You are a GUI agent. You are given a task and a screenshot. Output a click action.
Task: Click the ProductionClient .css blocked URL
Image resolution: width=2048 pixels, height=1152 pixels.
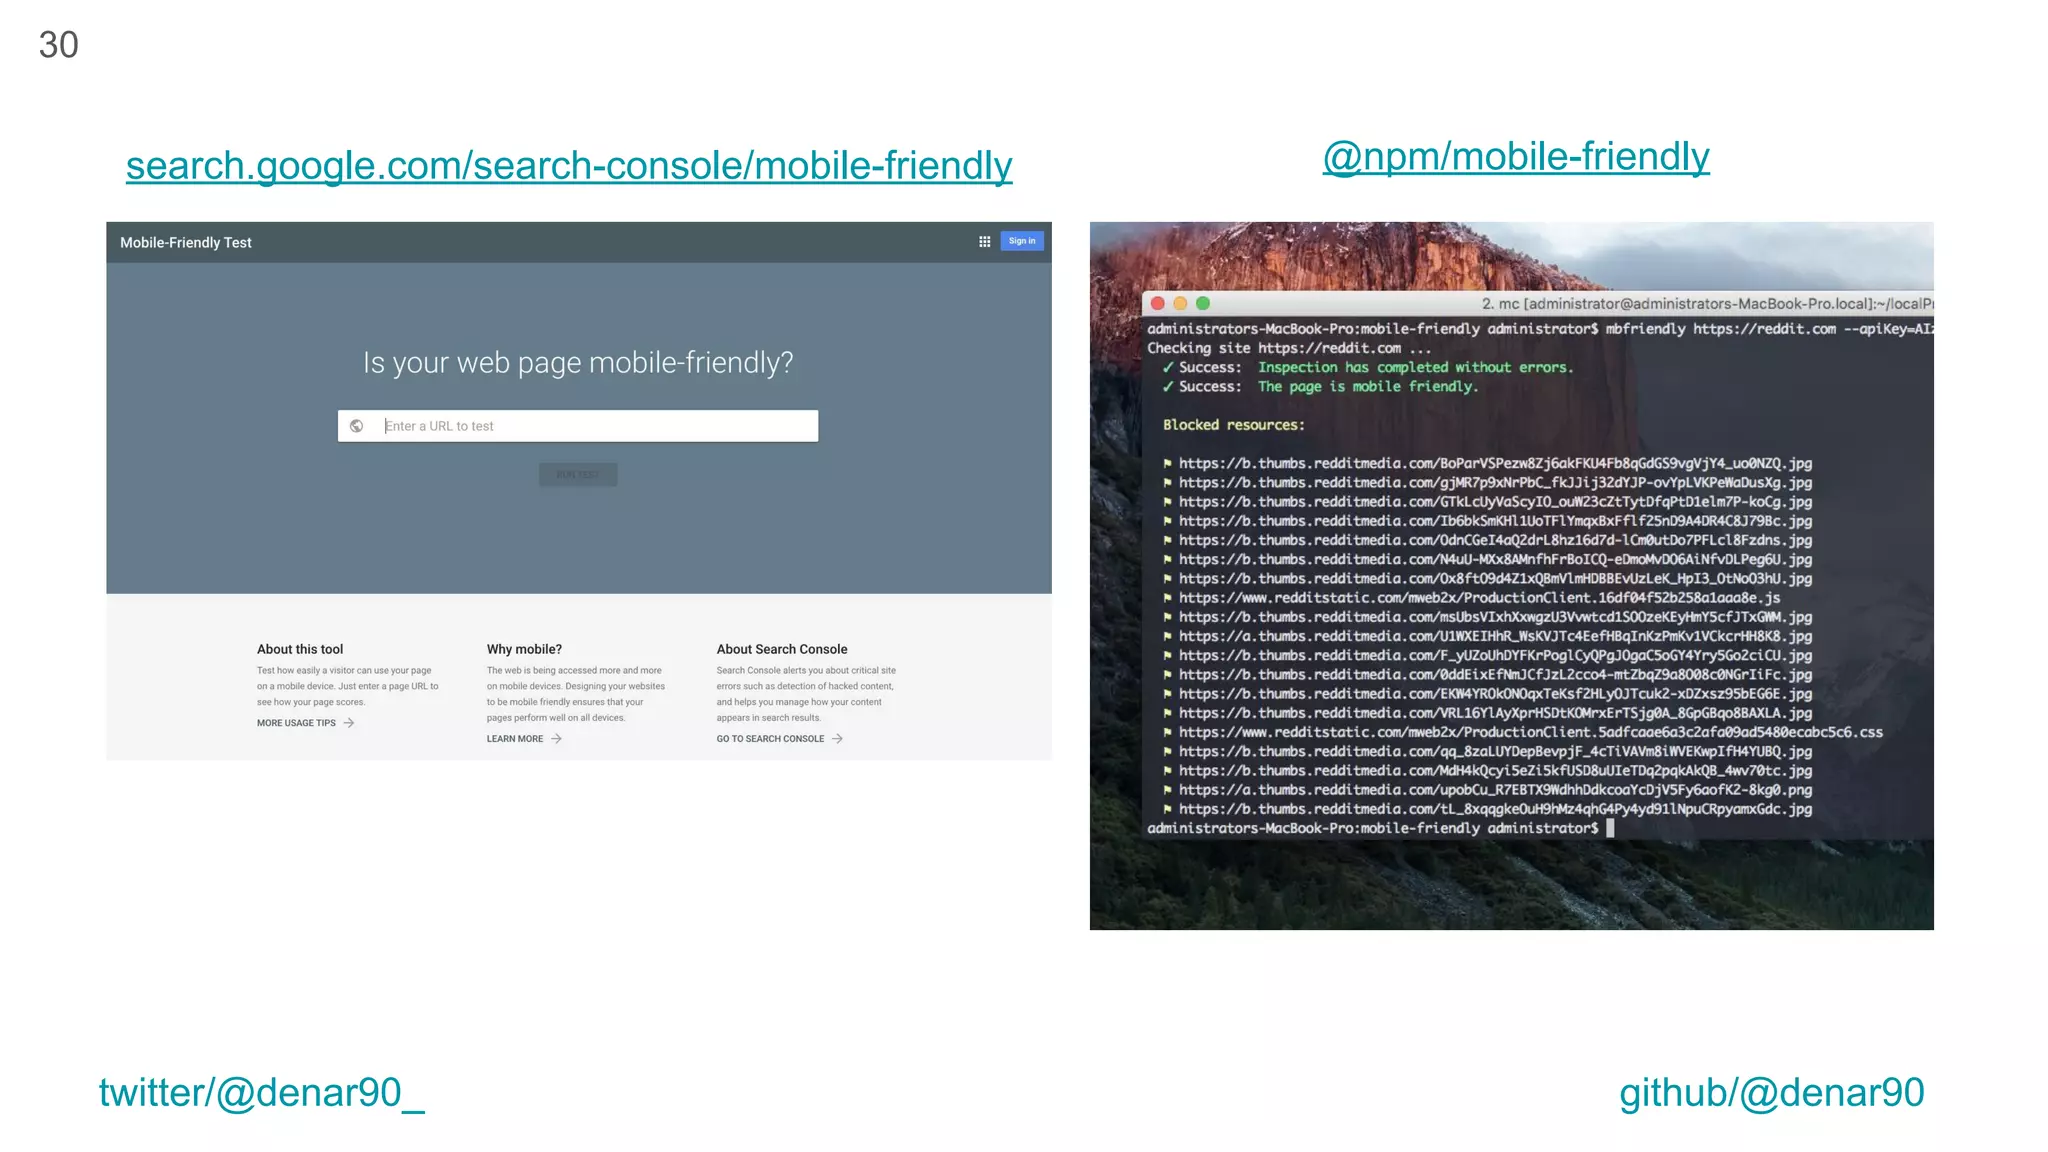pyautogui.click(x=1531, y=732)
